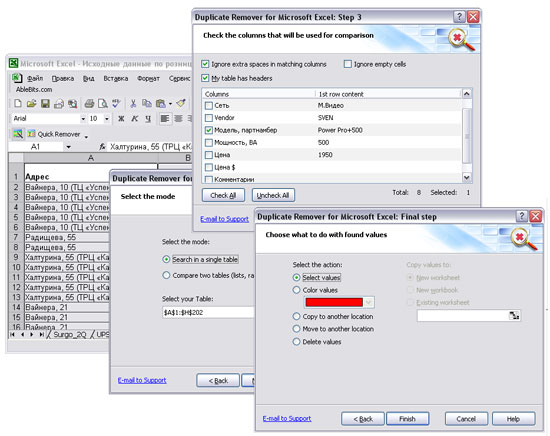Toggle bold (Ж) formatting

(x=121, y=119)
